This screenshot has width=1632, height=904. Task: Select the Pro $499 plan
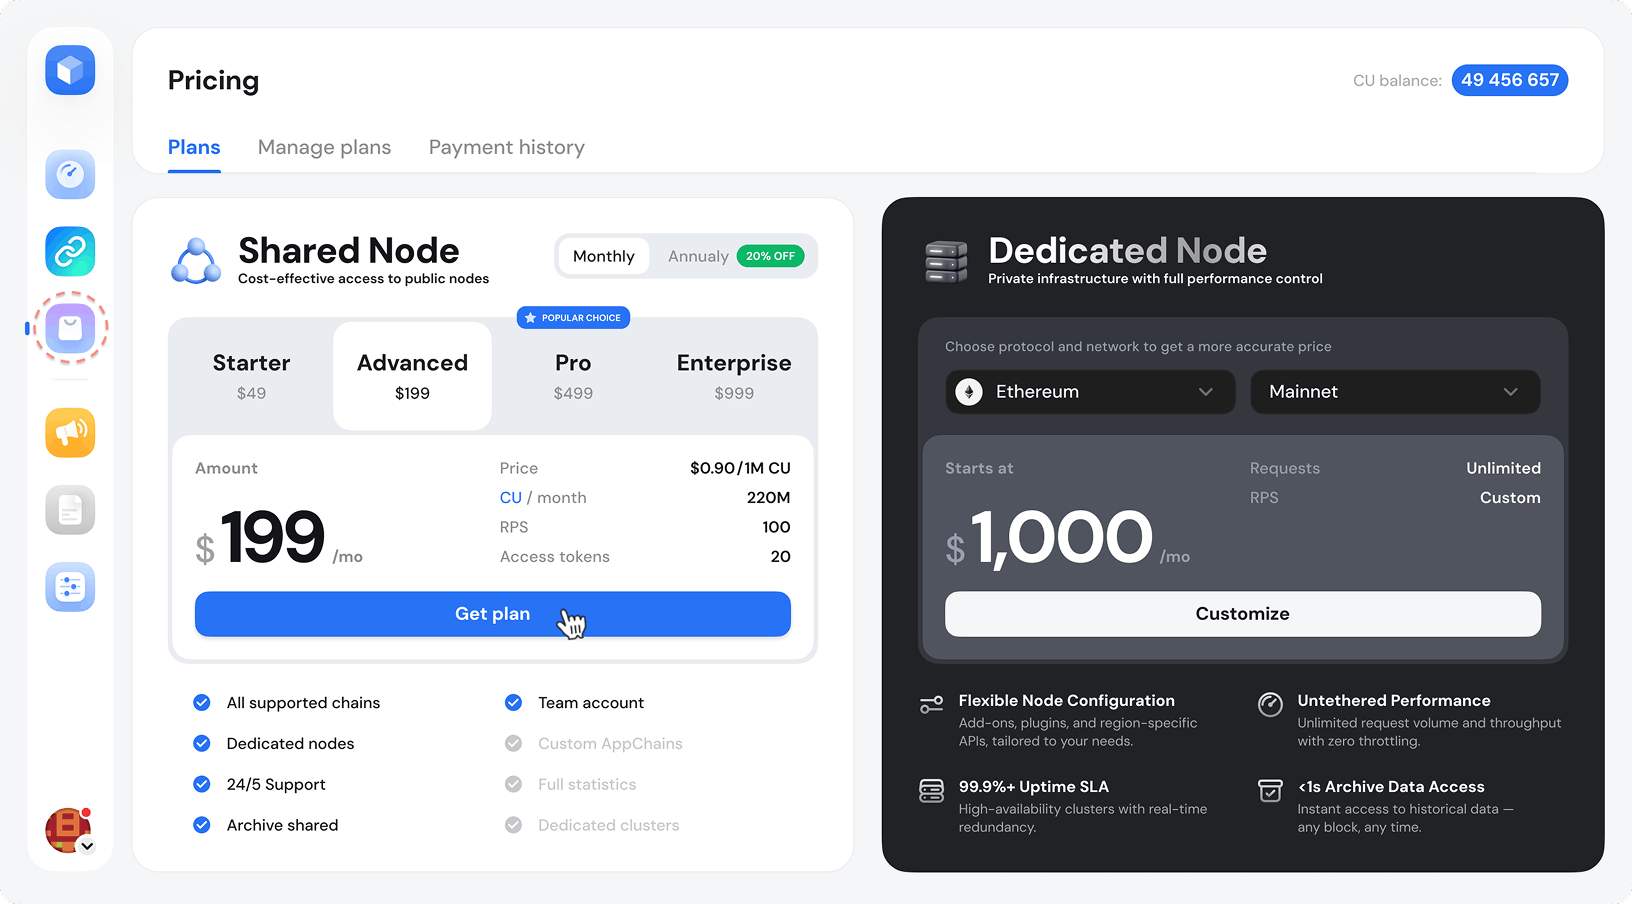point(573,376)
